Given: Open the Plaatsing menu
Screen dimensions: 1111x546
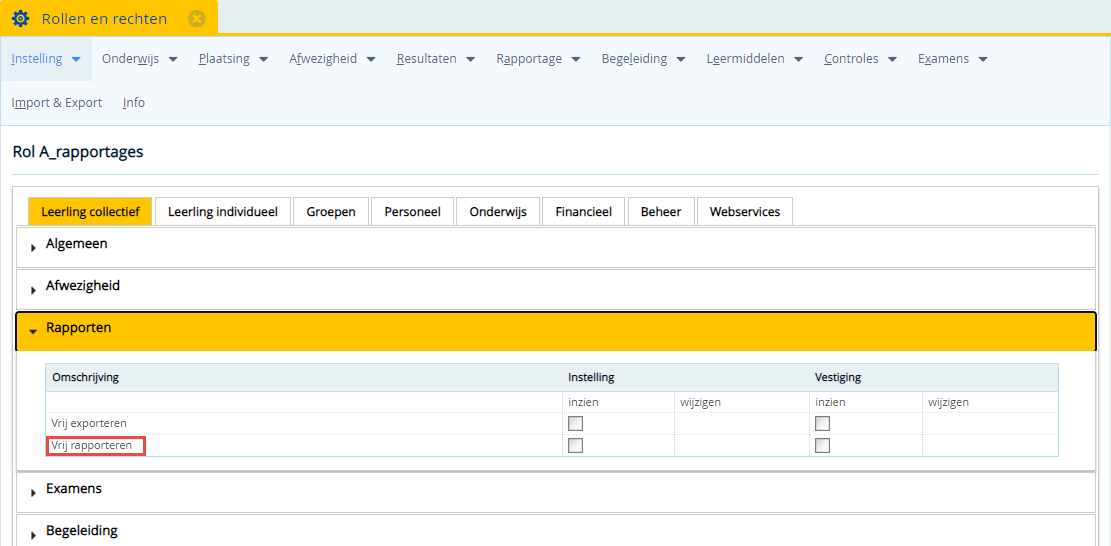Looking at the screenshot, I should point(233,59).
